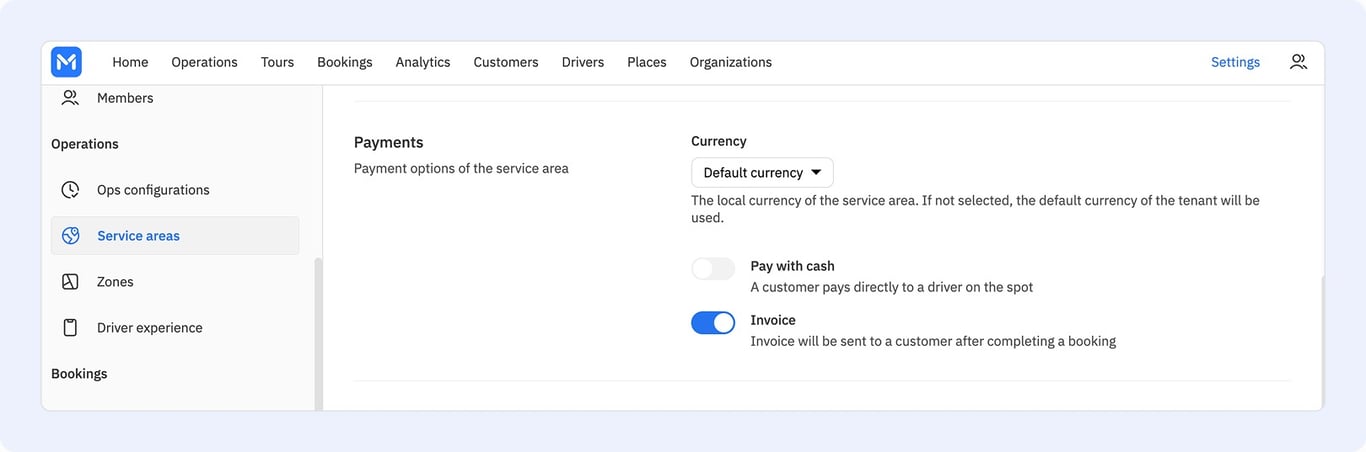Navigate to Organizations
The height and width of the screenshot is (452, 1366).
(731, 62)
